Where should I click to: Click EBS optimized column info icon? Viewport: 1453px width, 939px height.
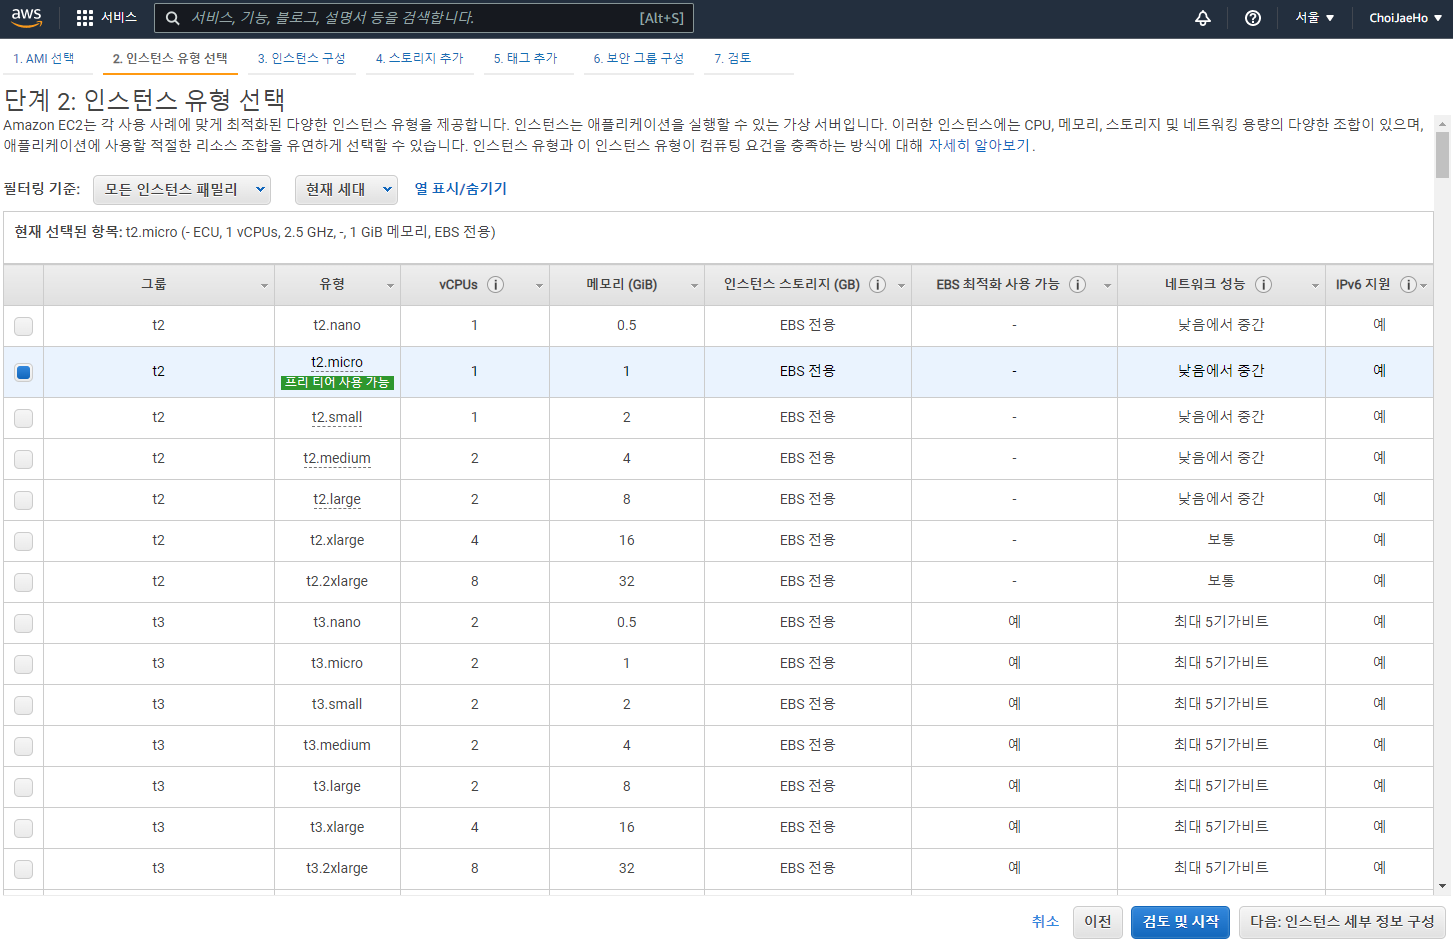tap(1077, 285)
